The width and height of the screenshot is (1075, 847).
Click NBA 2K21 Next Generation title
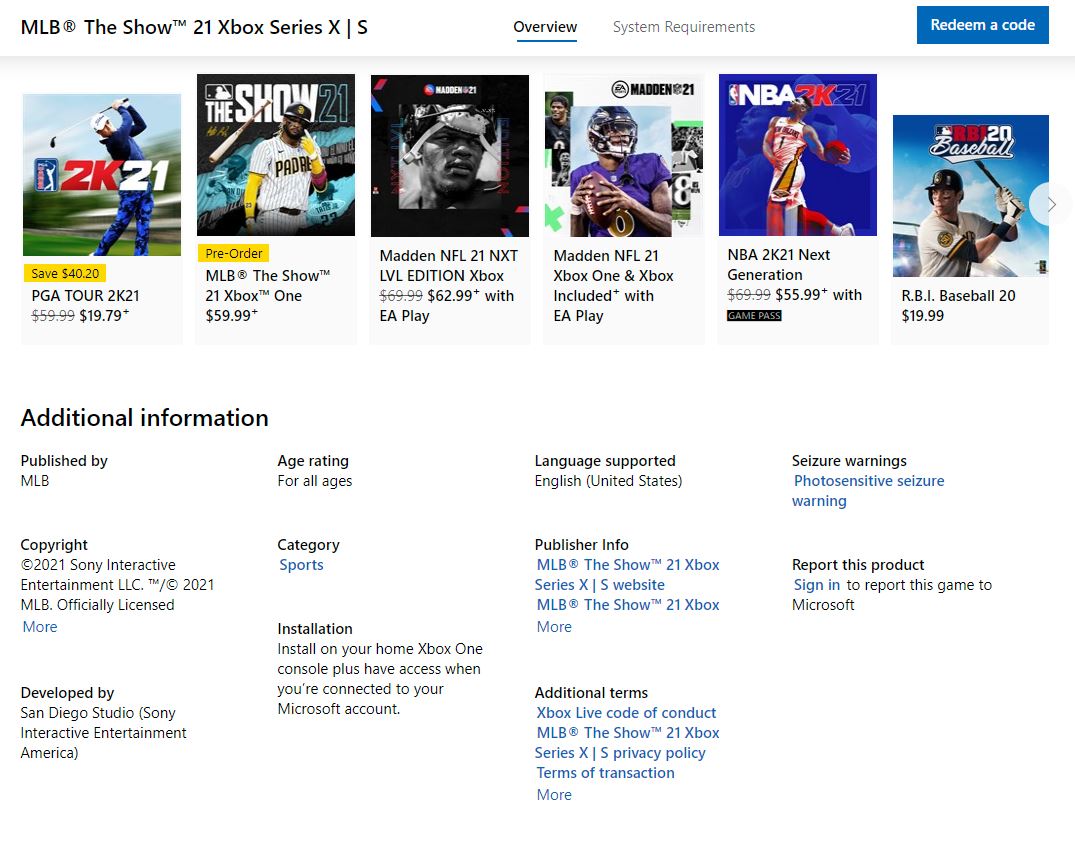[779, 265]
